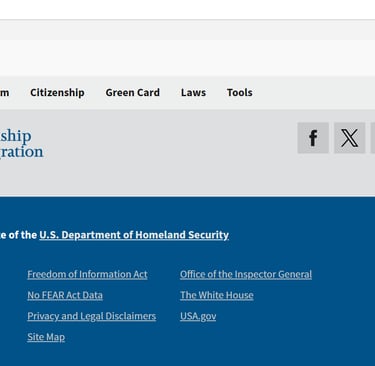This screenshot has width=375, height=366.
Task: Open the Citizenship menu item
Action: 57,92
